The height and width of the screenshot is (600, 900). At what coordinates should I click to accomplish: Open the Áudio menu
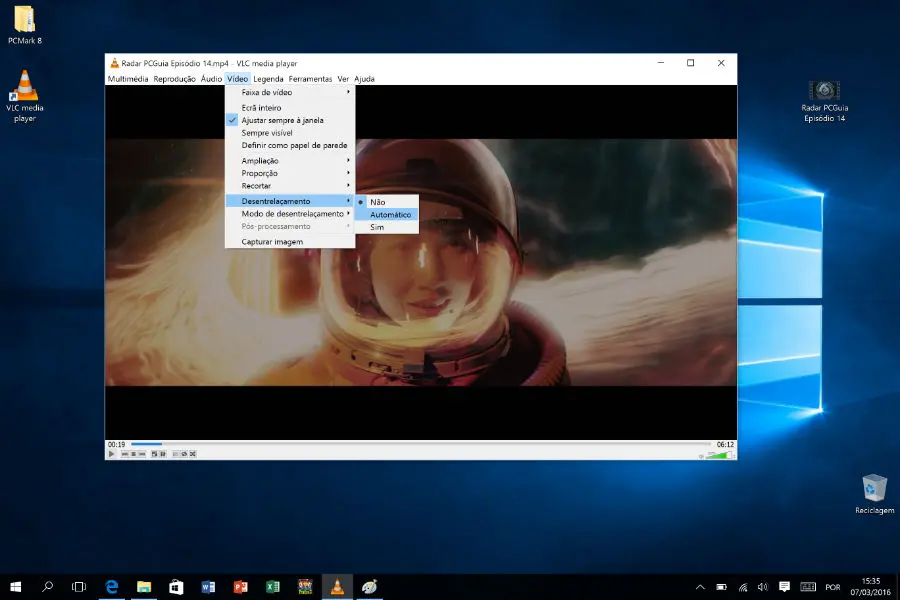coord(211,79)
